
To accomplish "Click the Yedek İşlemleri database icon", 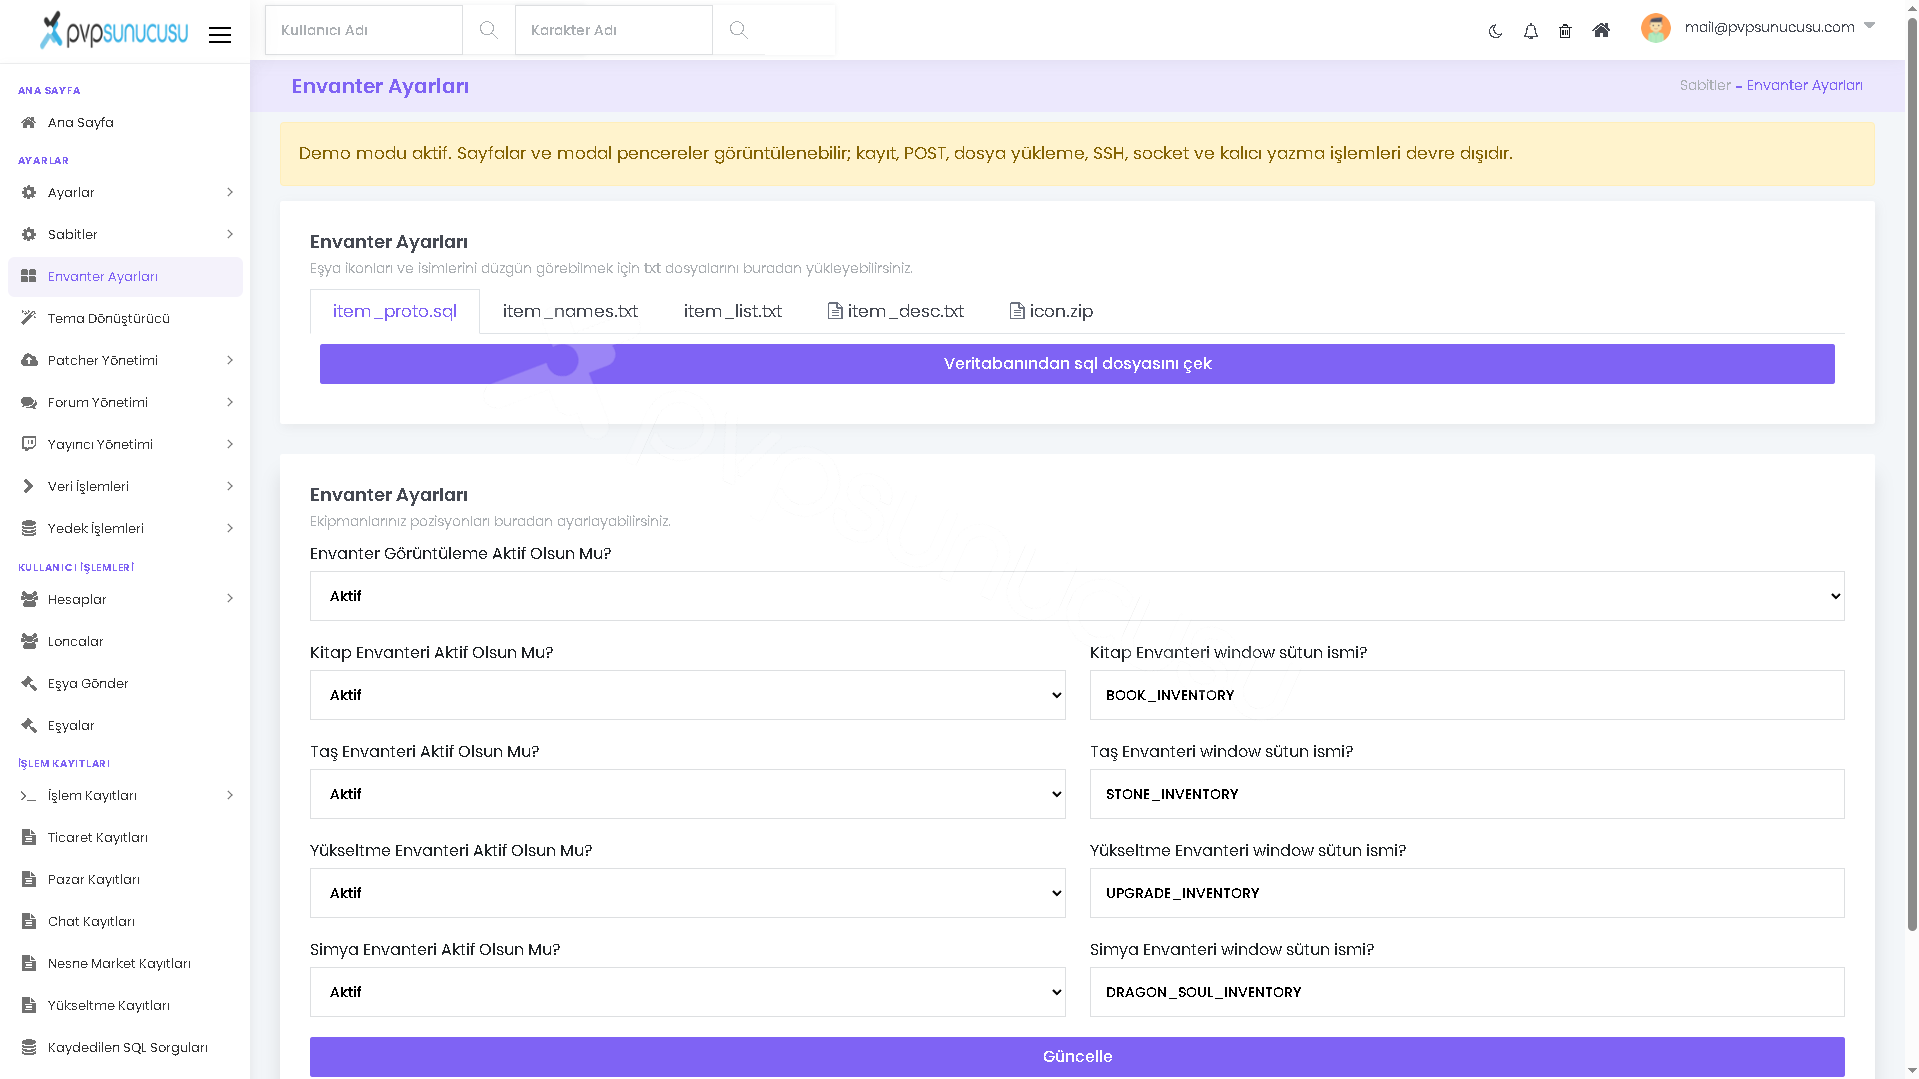I will (29, 529).
